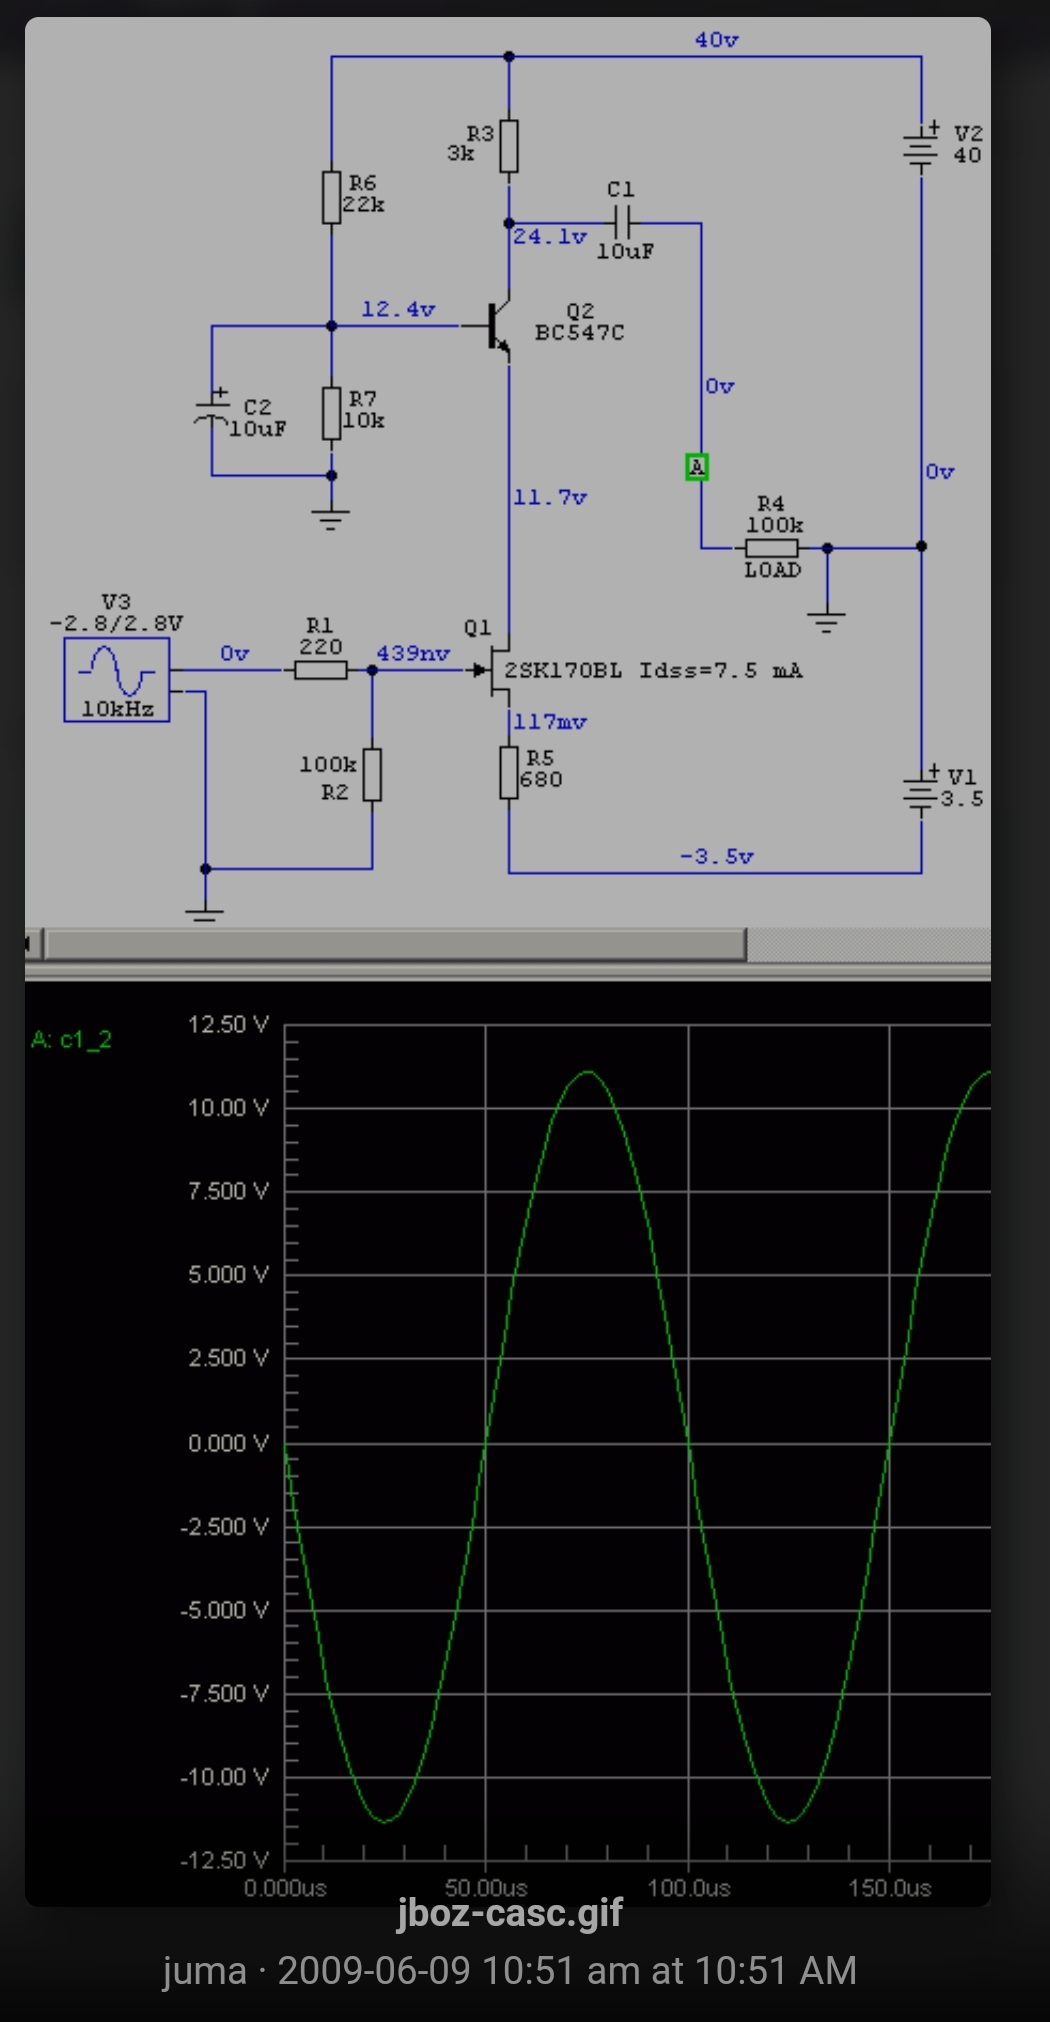Image resolution: width=1050 pixels, height=2022 pixels.
Task: Click the horizontal scrollbar thumb of schematic
Action: (x=396, y=943)
